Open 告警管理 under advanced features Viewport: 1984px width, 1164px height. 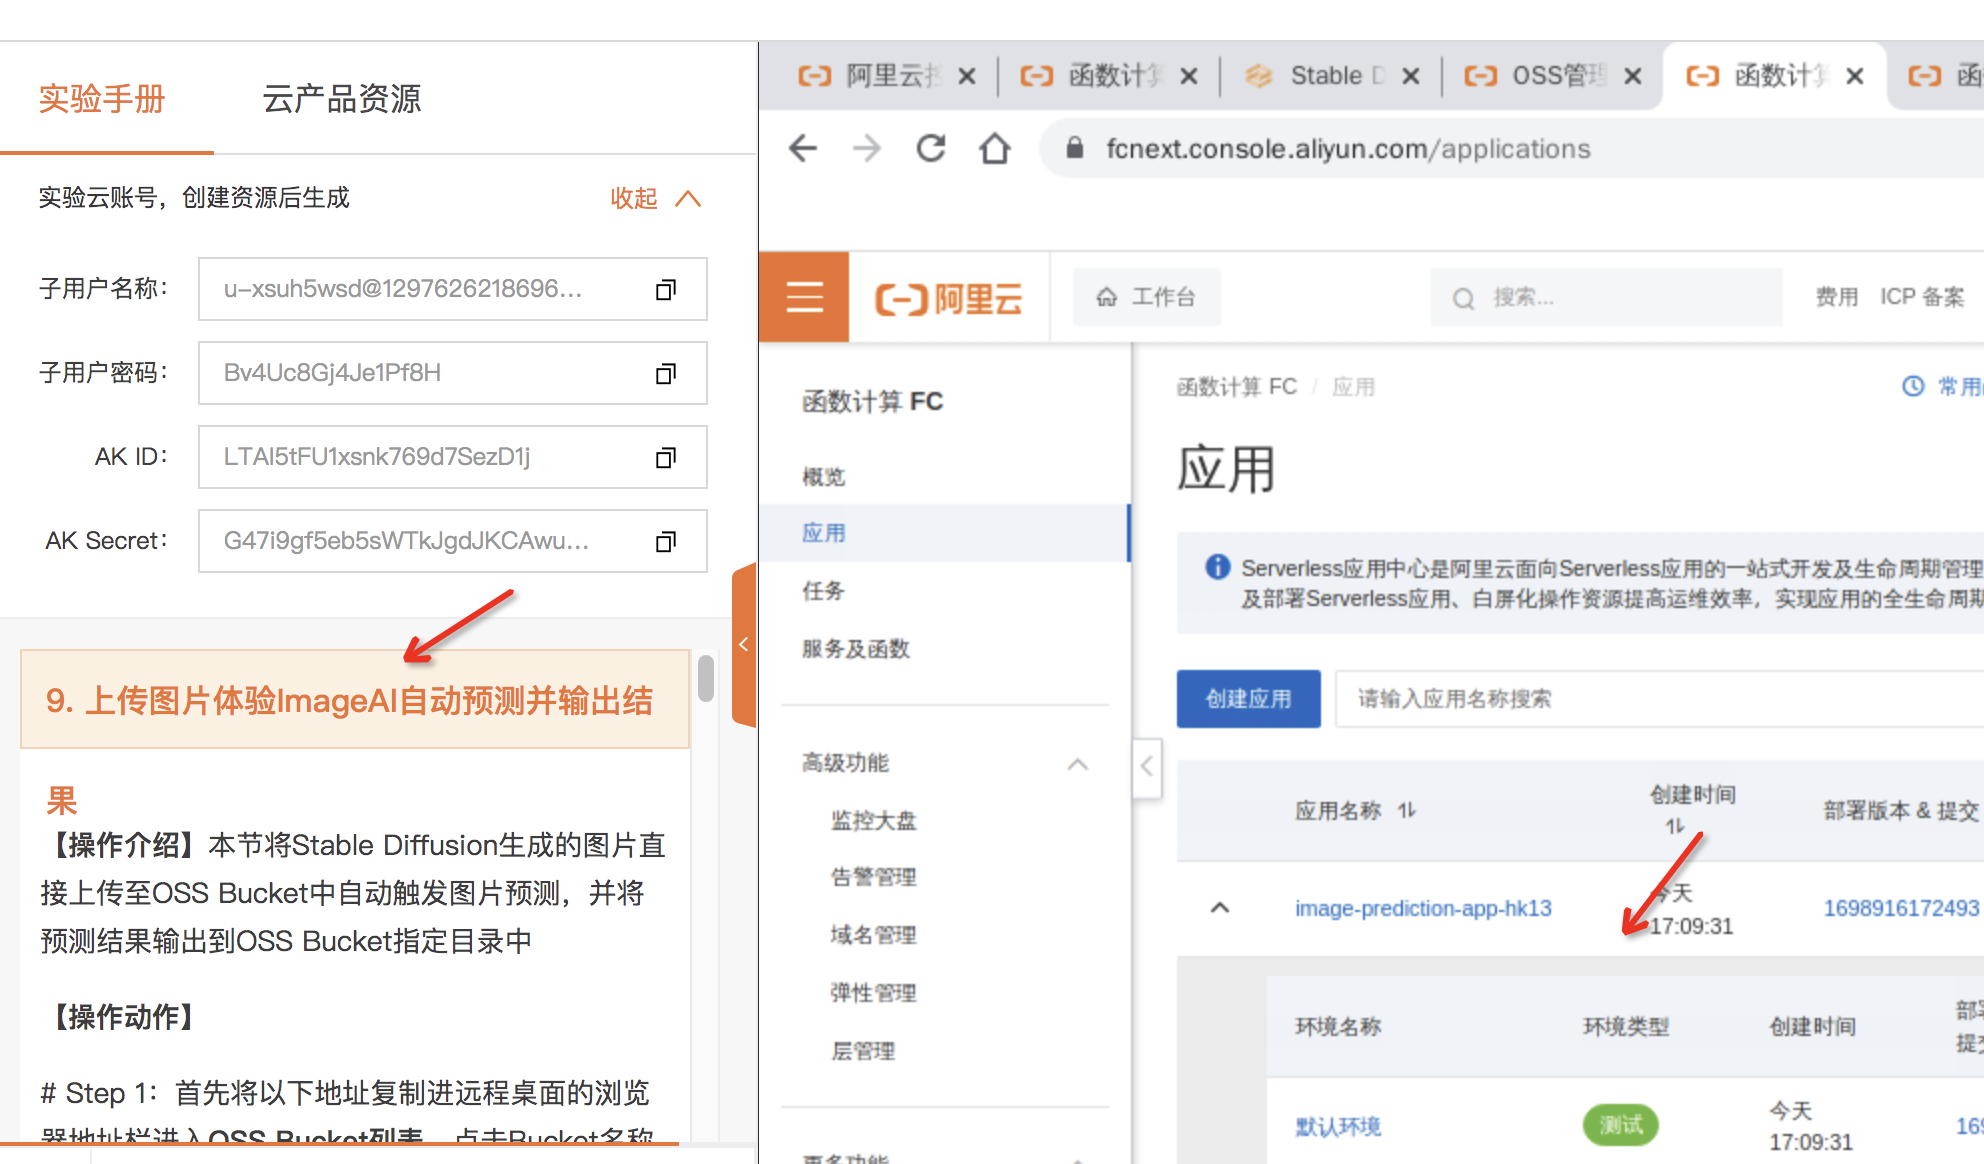click(x=873, y=877)
